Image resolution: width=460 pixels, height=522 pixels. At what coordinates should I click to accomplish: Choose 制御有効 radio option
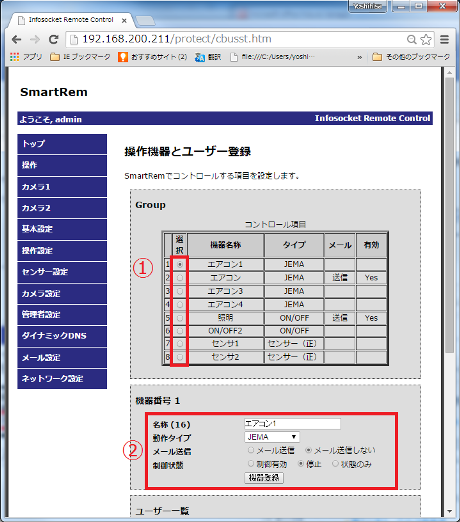(251, 464)
